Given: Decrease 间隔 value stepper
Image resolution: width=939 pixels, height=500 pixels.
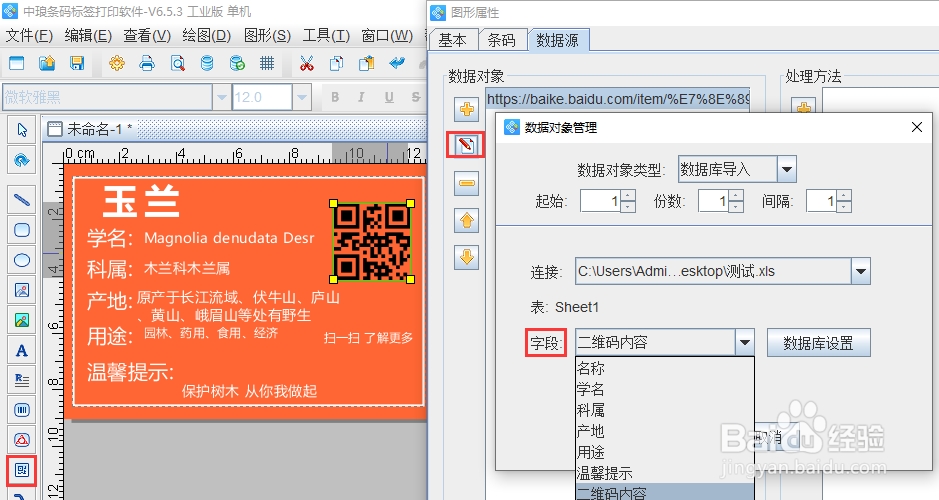Looking at the screenshot, I should click(844, 207).
